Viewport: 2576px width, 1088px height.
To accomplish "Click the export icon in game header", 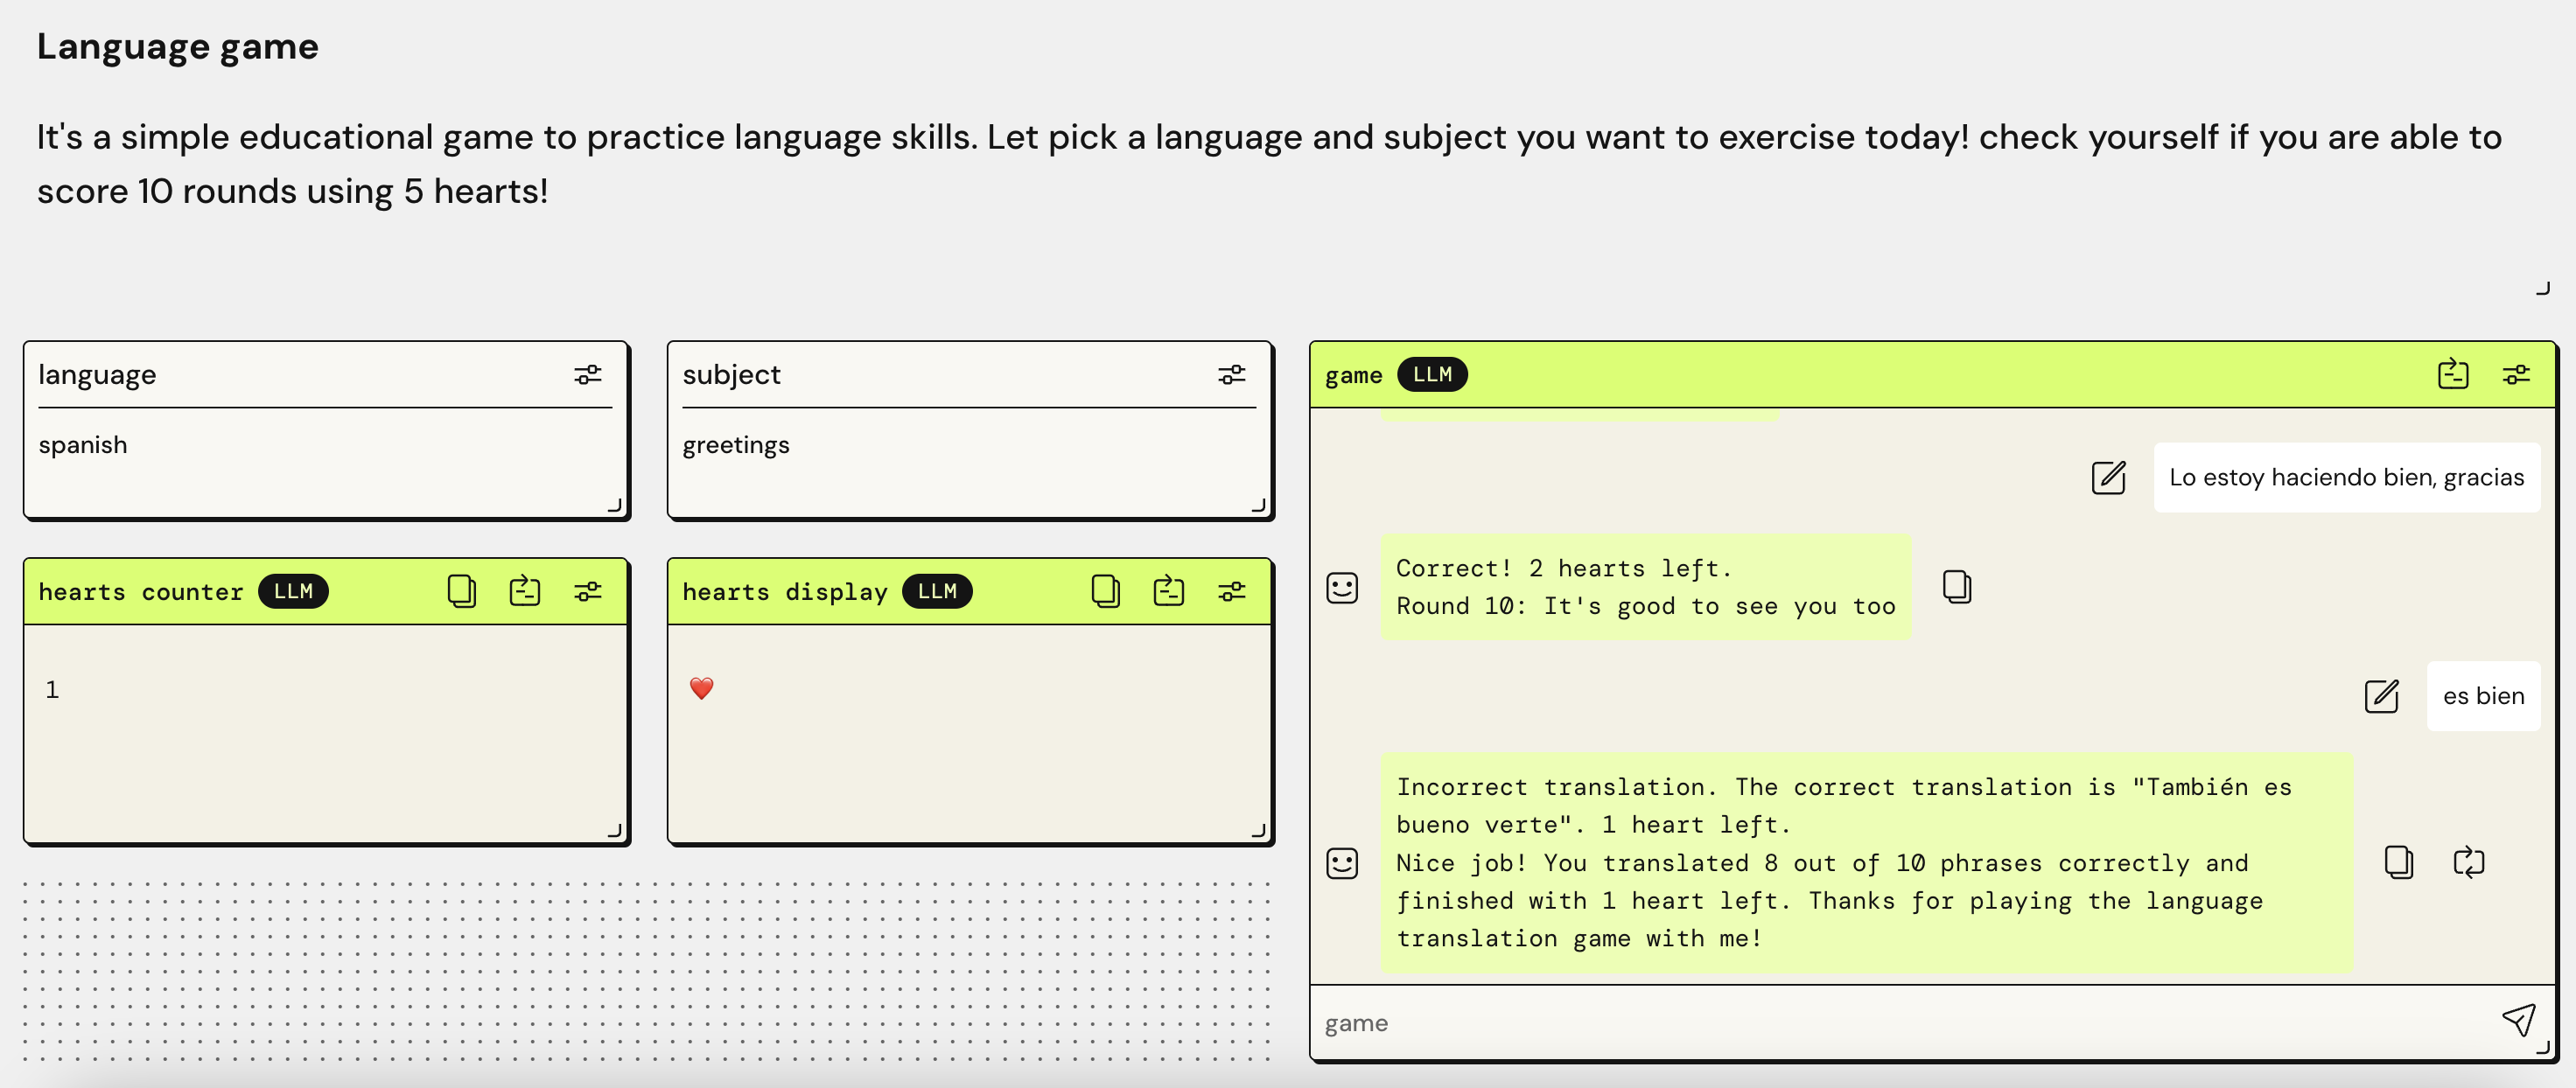I will pos(2452,374).
